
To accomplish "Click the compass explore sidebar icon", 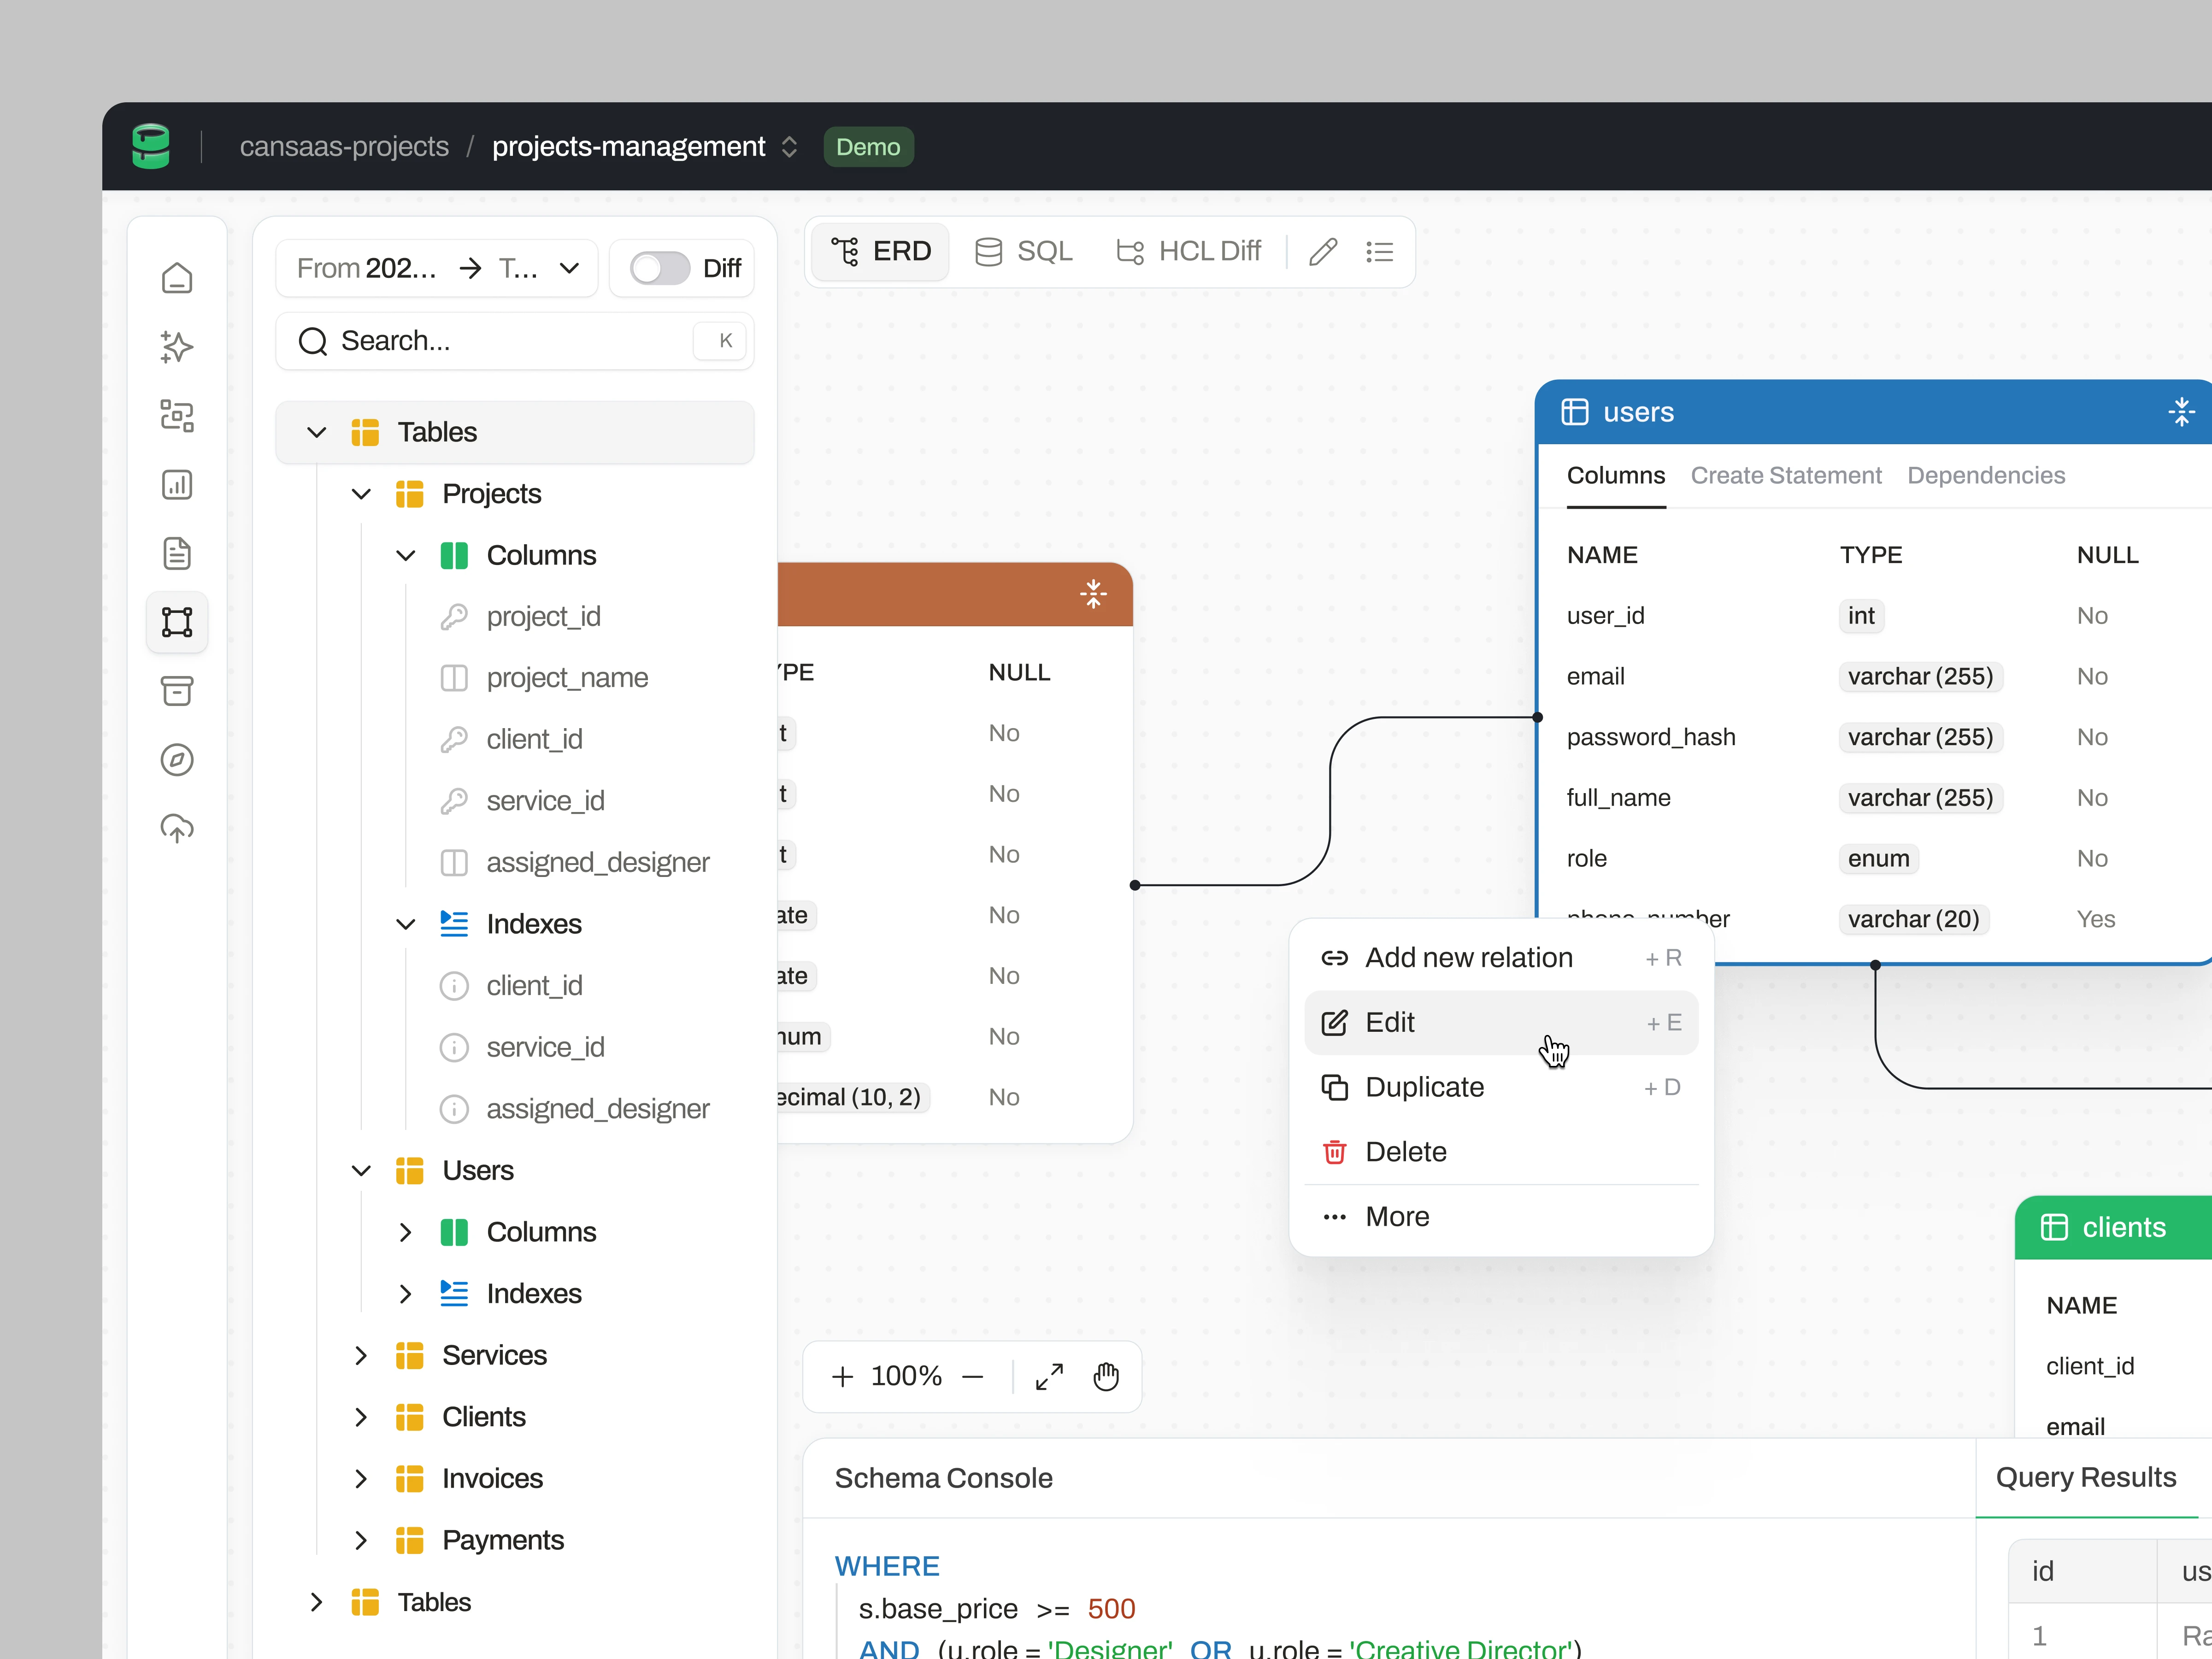I will coord(177,760).
